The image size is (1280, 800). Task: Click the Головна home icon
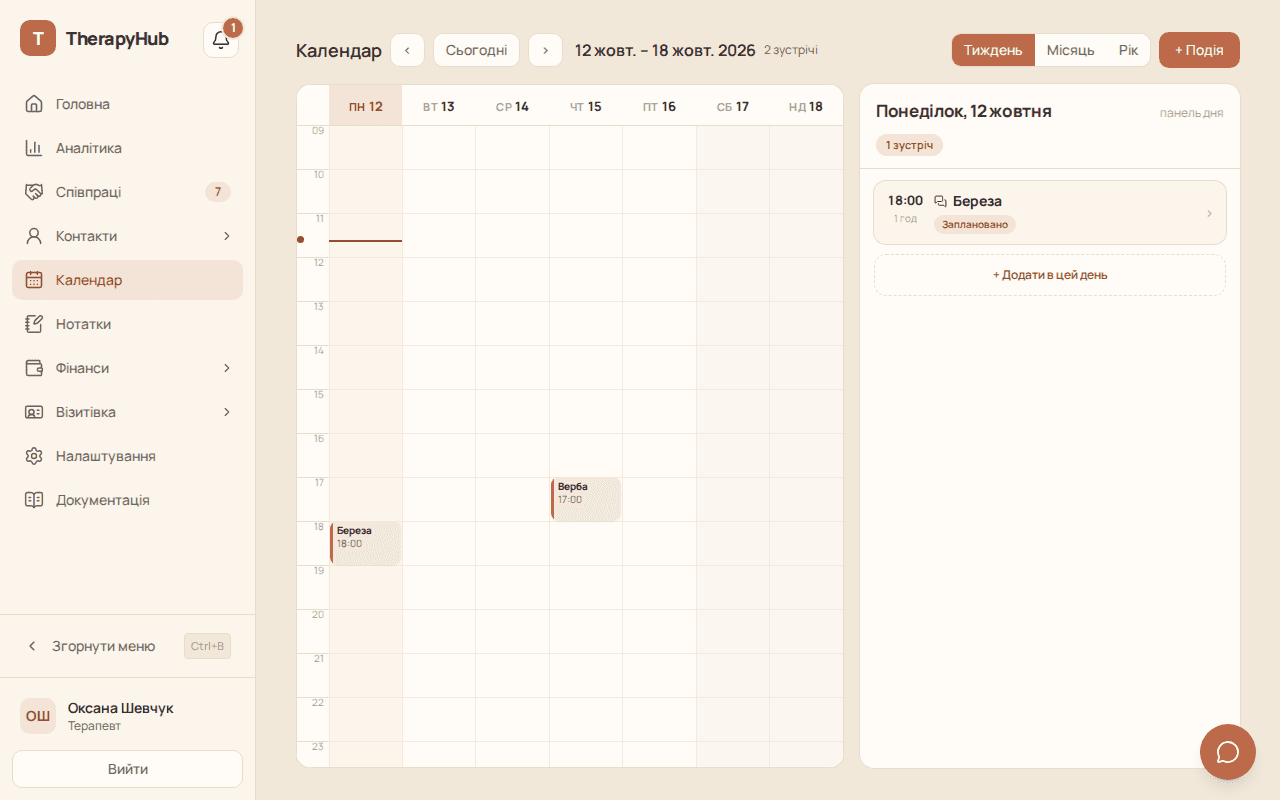pyautogui.click(x=34, y=104)
